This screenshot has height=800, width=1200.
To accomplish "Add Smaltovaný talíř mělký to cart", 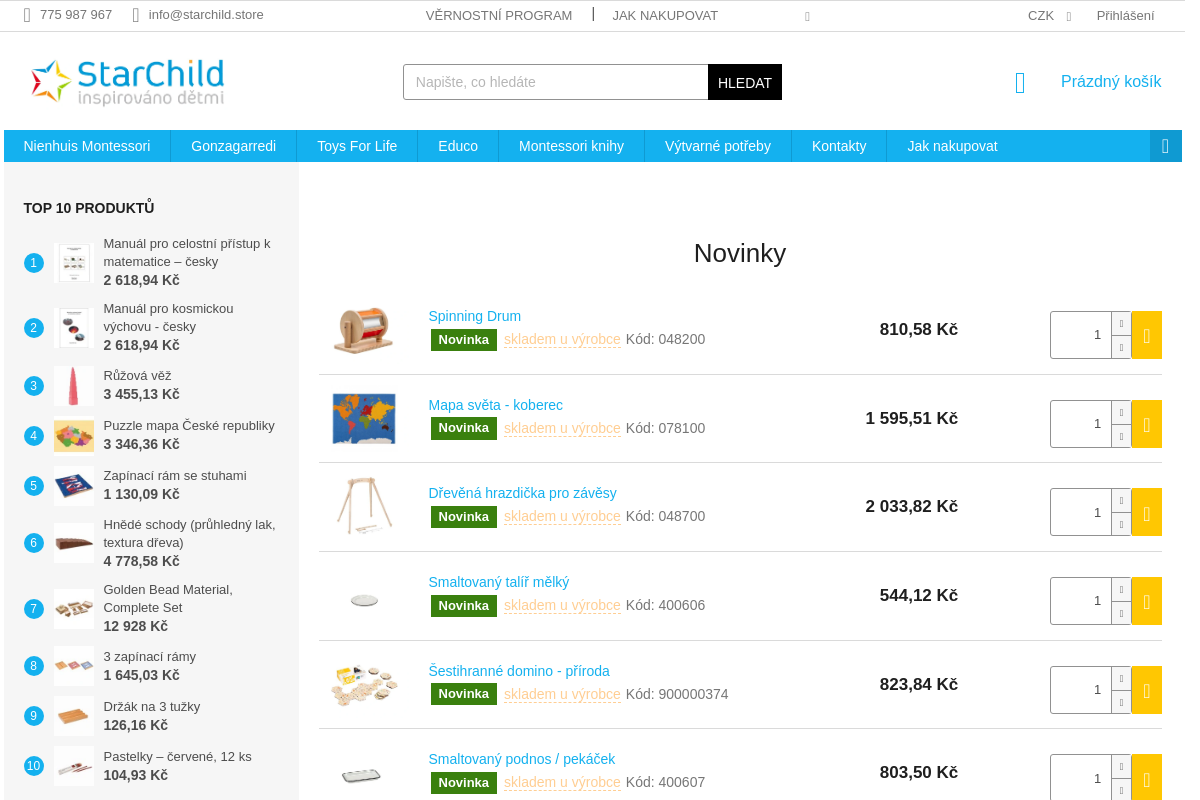I will [1146, 601].
